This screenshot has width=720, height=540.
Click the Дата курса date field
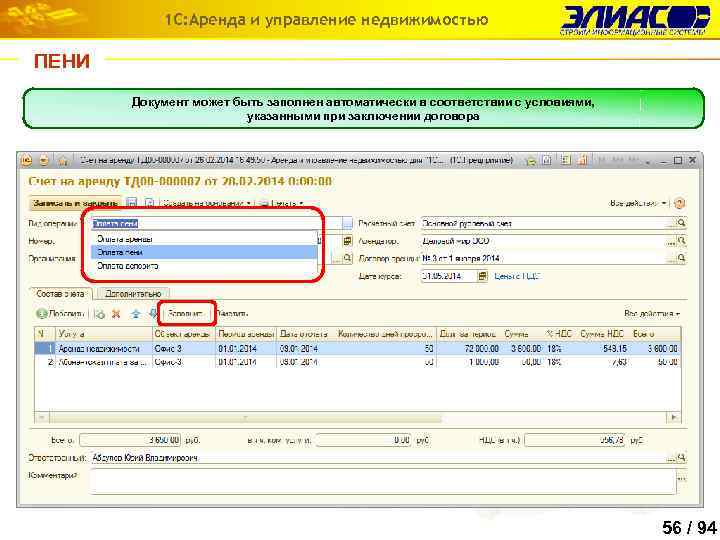pyautogui.click(x=449, y=276)
